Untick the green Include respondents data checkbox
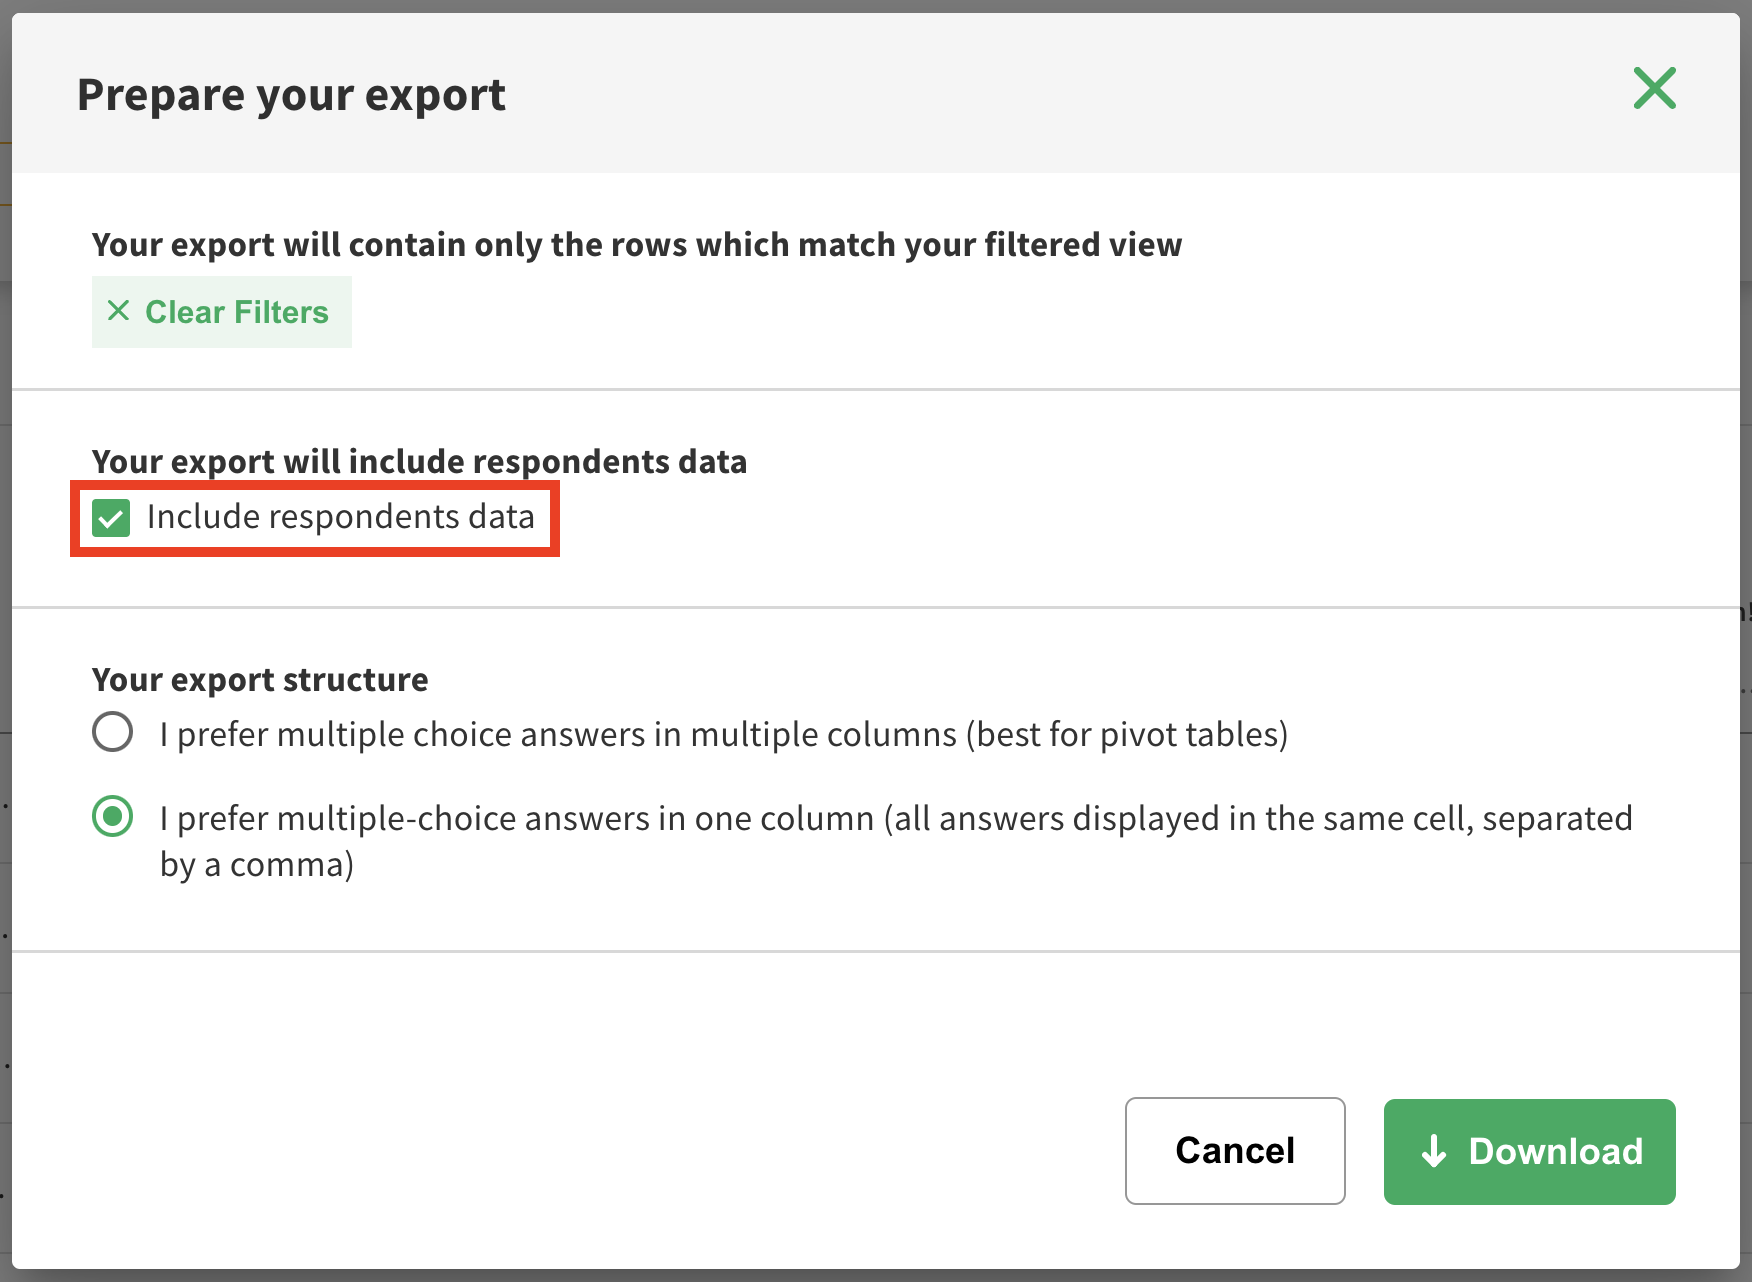 click(111, 518)
